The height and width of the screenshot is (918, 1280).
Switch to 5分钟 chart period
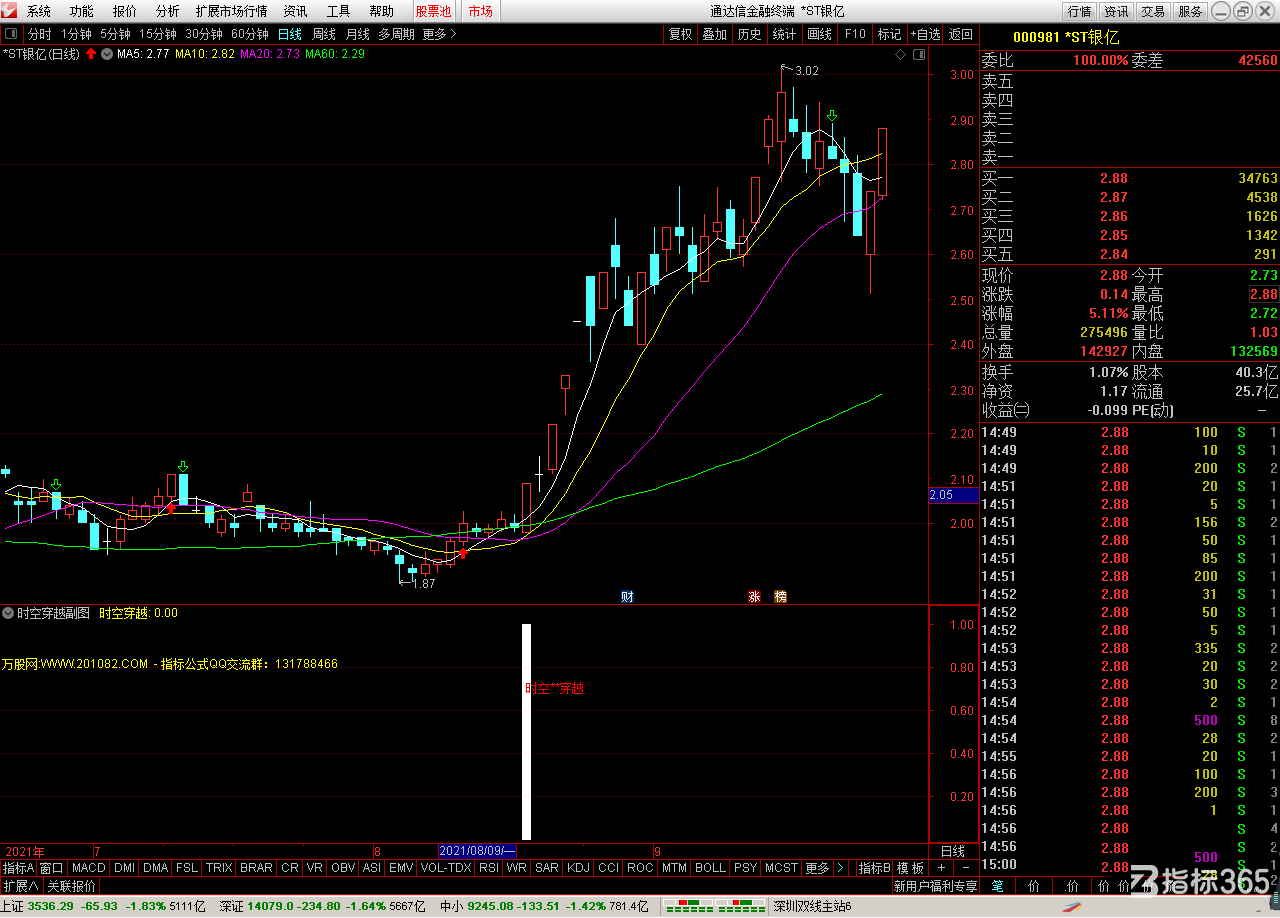[115, 34]
